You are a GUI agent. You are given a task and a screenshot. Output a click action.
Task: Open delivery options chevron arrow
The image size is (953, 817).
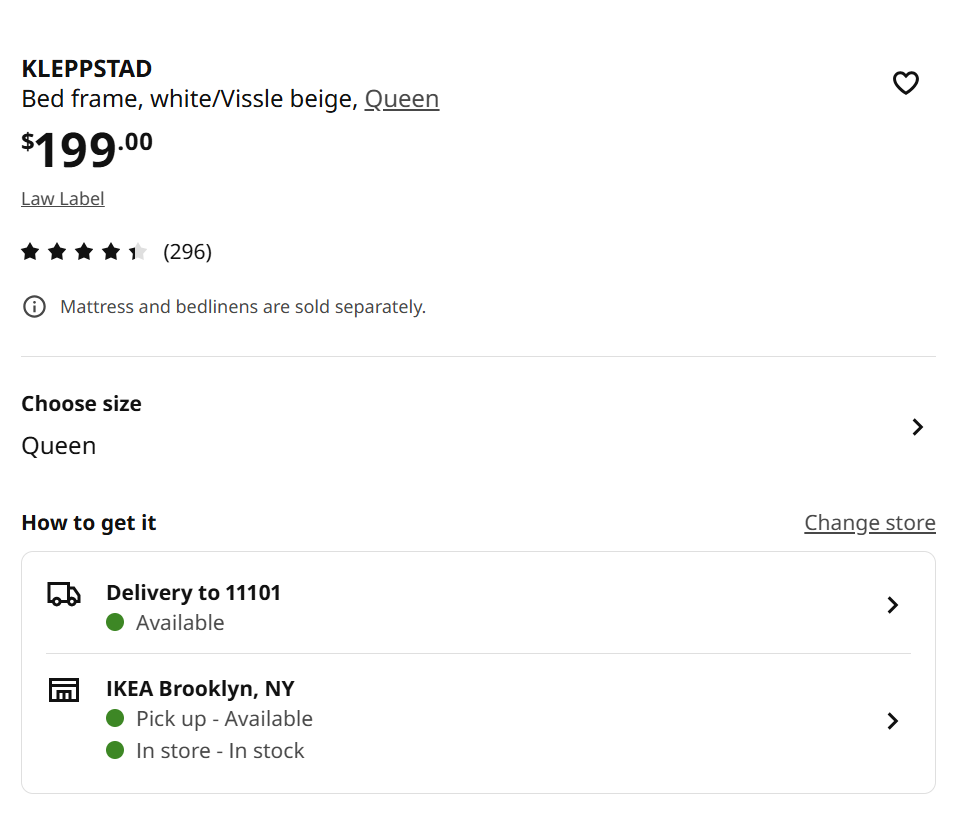coord(893,605)
